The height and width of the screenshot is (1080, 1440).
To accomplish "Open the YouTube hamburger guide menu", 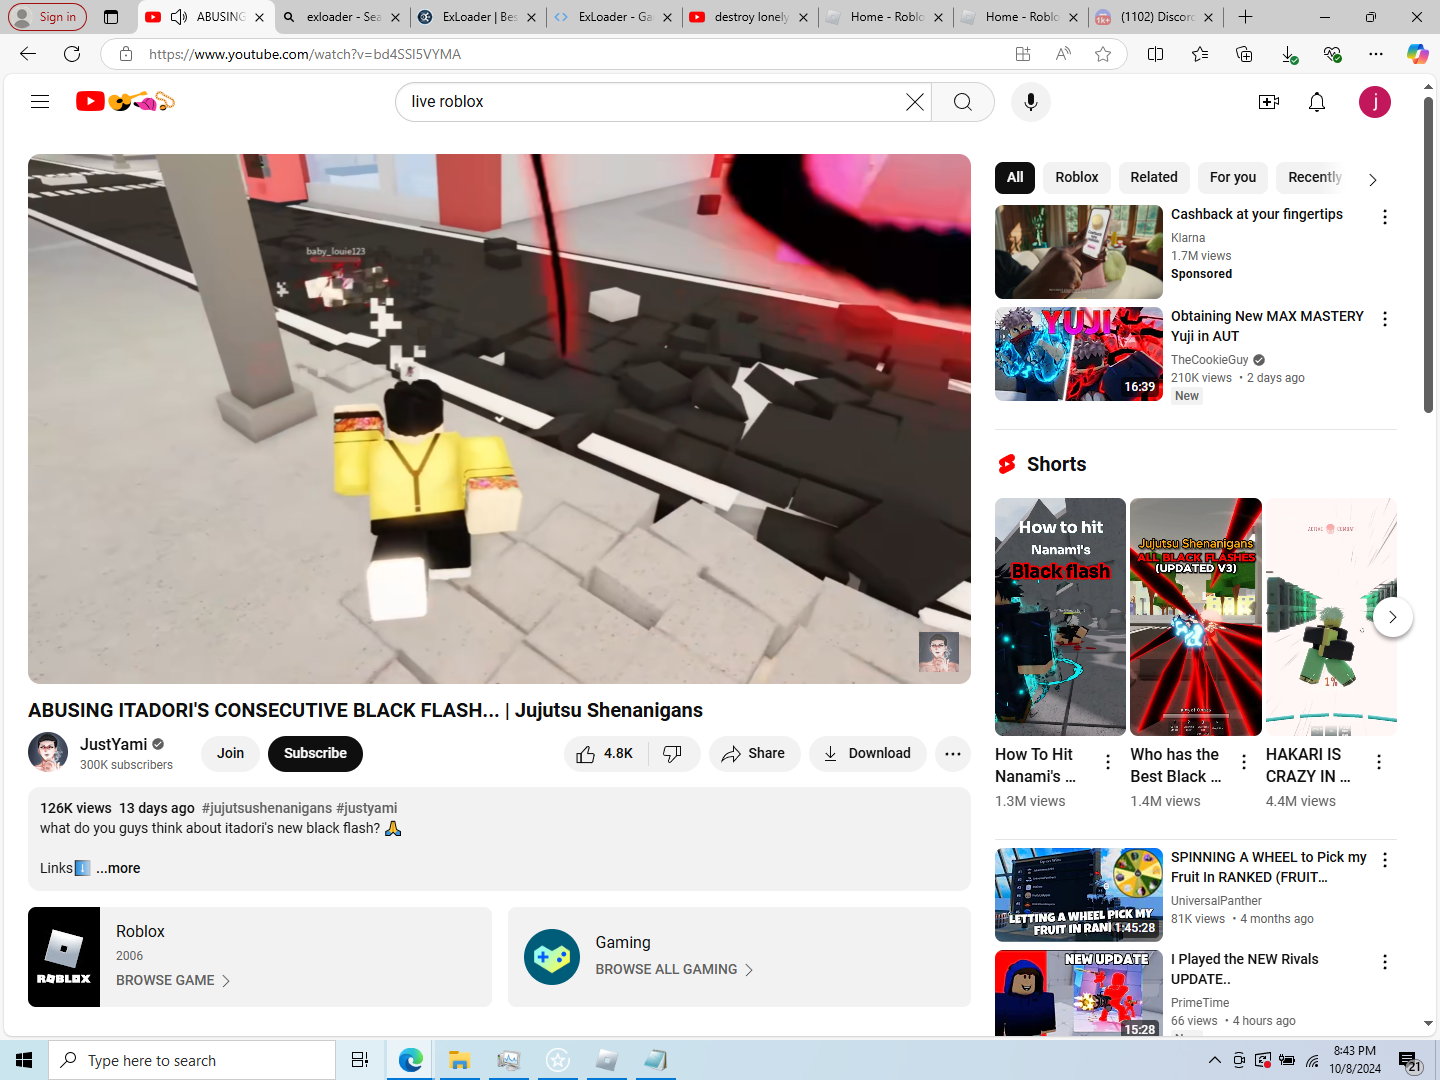I will 40,101.
